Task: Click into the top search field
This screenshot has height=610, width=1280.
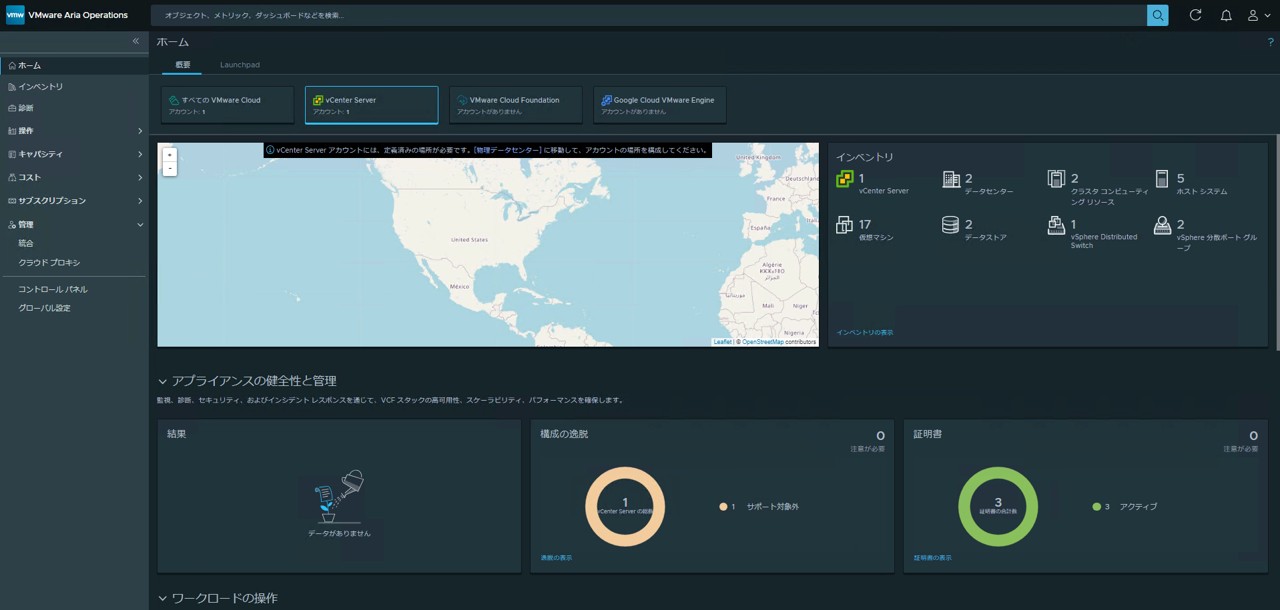Action: point(649,15)
